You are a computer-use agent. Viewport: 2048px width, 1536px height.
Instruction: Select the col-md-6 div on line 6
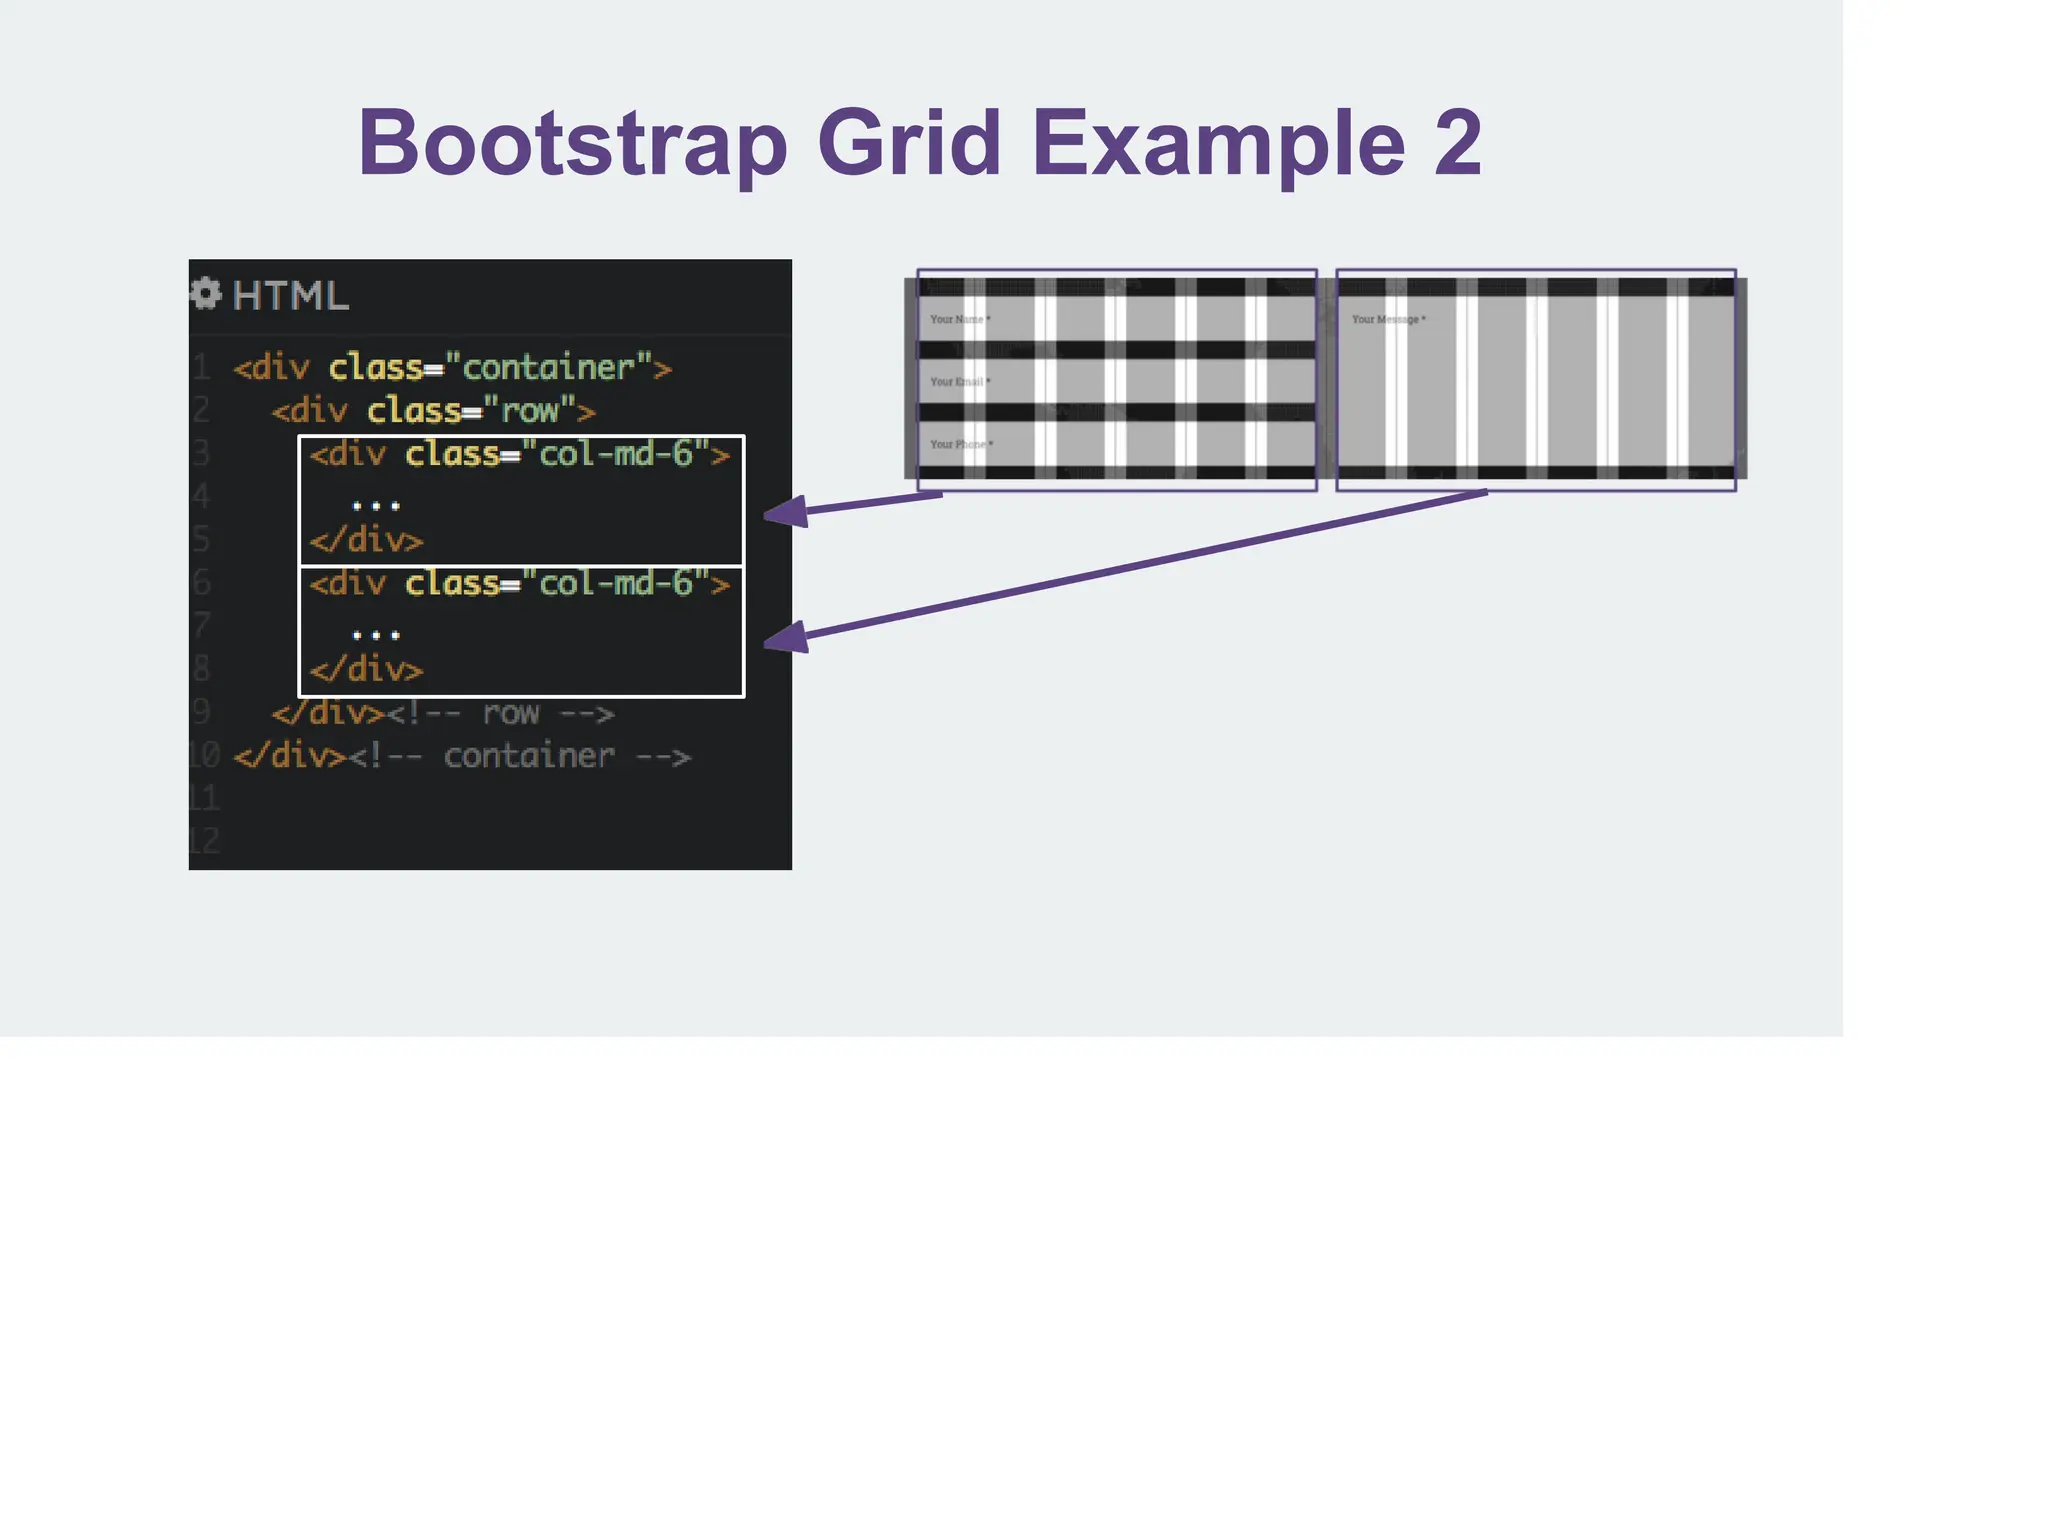click(x=520, y=583)
